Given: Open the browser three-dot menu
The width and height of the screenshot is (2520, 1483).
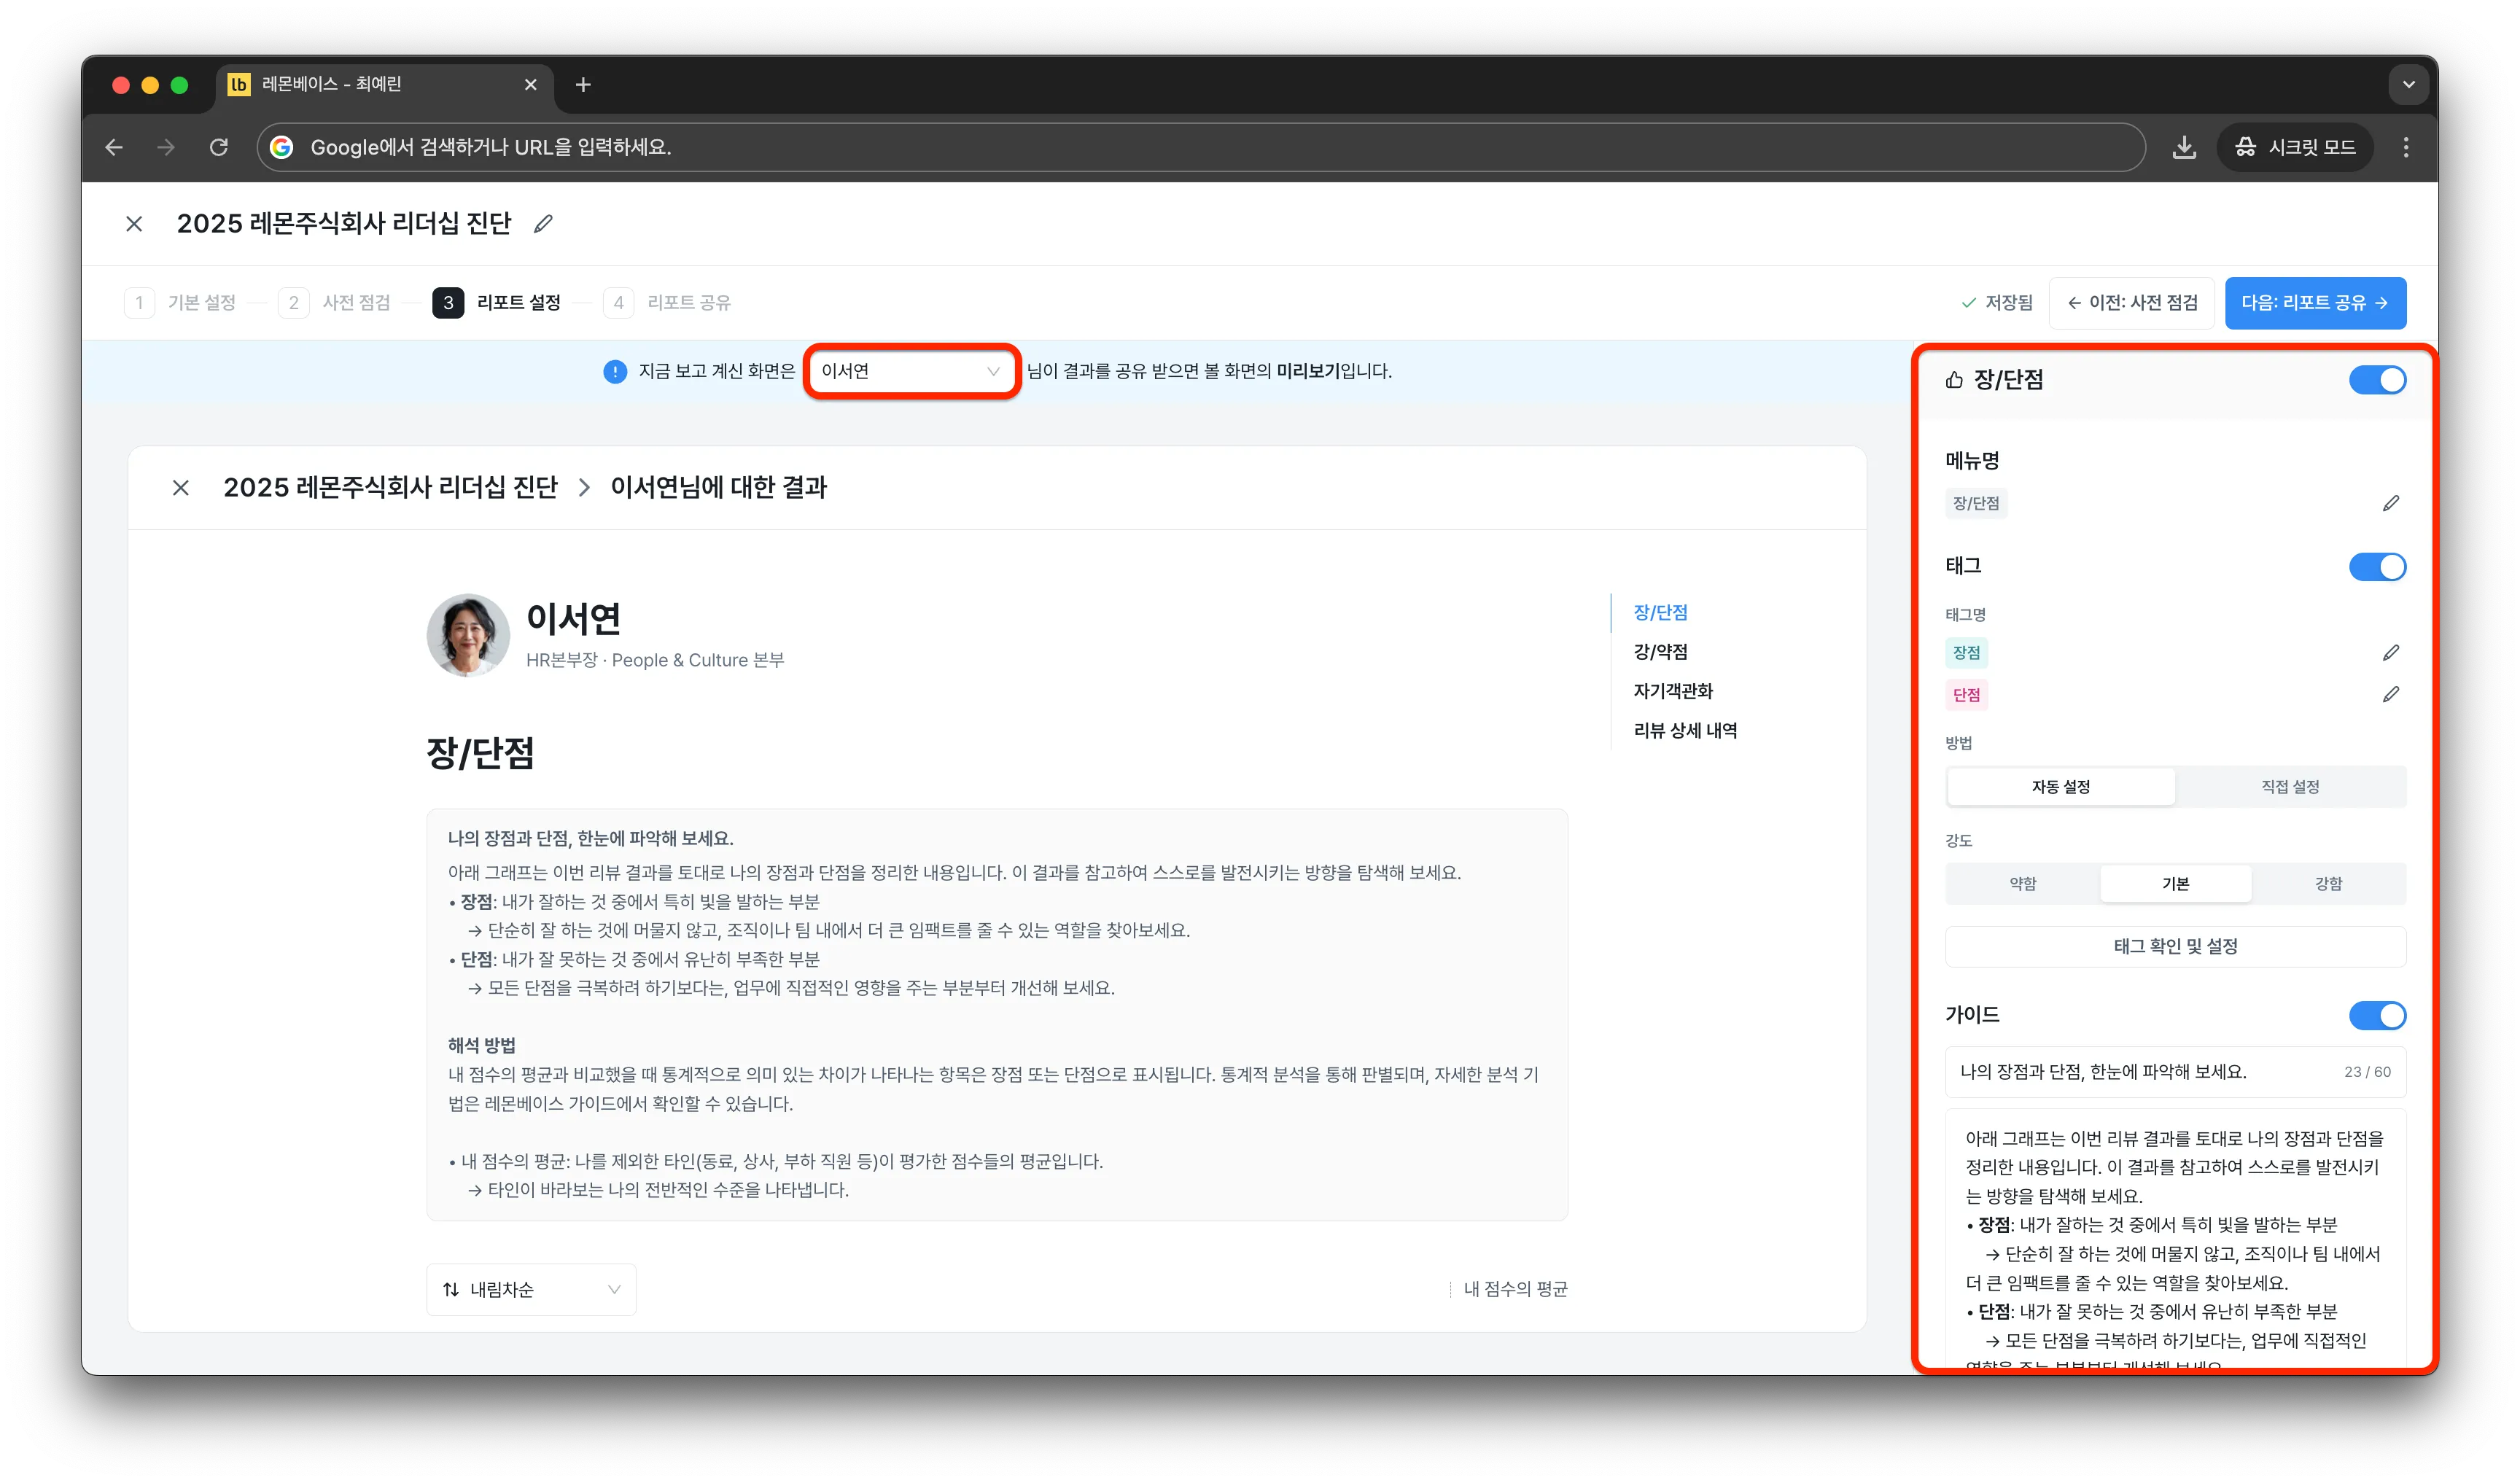Looking at the screenshot, I should coord(2405,148).
